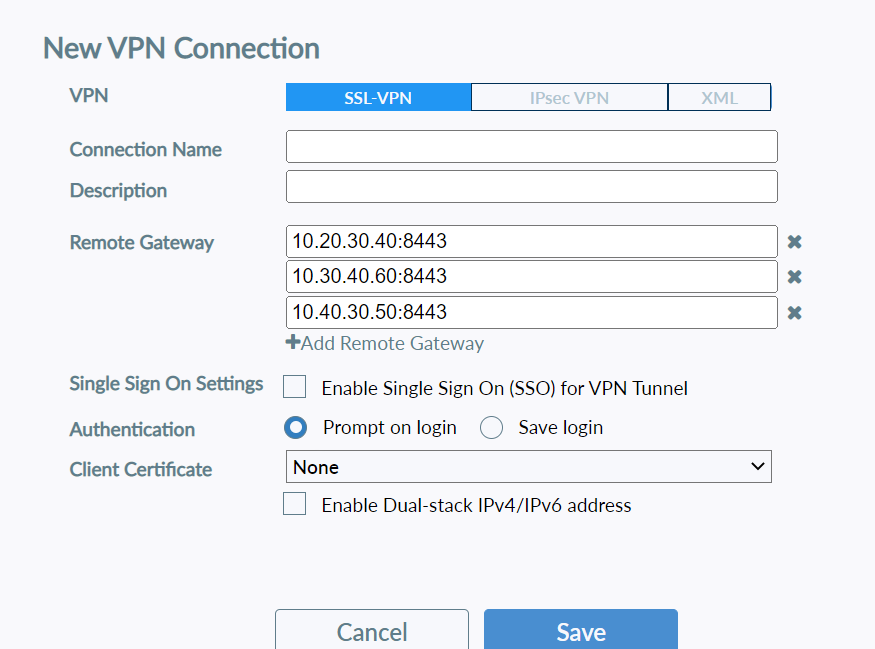875x649 pixels.
Task: Edit the first Remote Gateway address field
Action: click(x=531, y=242)
